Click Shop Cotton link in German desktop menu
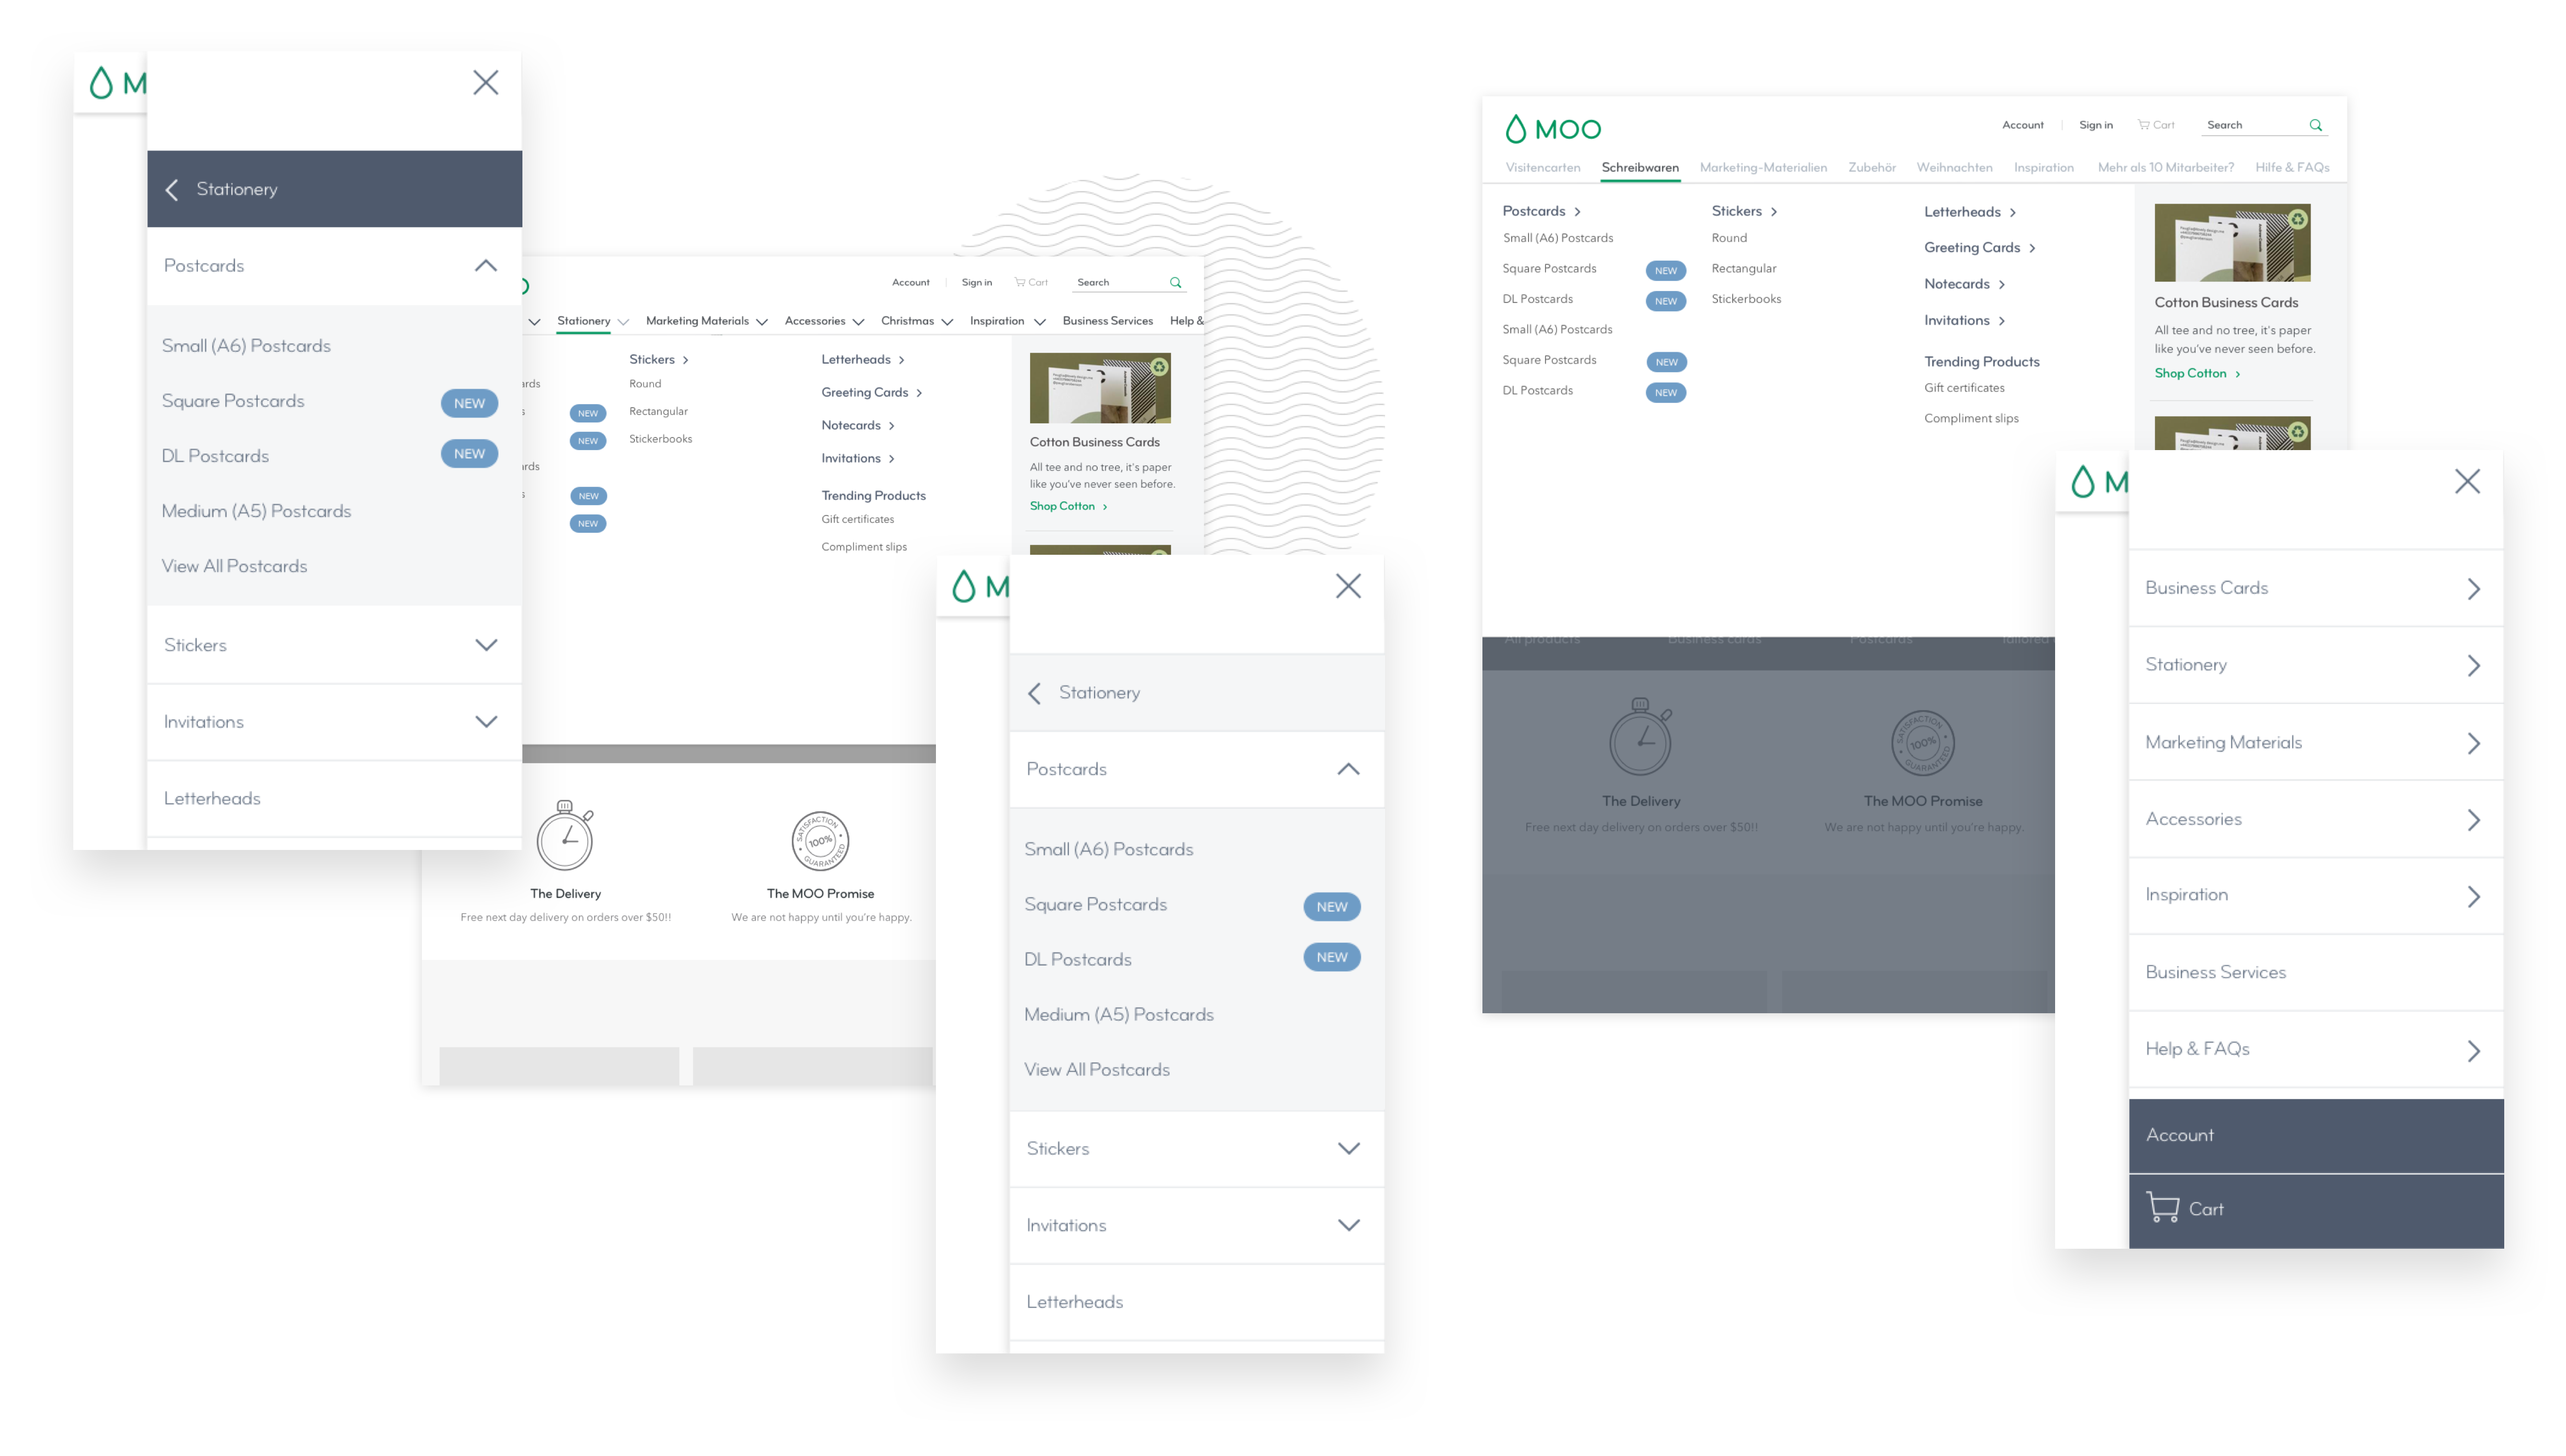 click(x=2196, y=374)
